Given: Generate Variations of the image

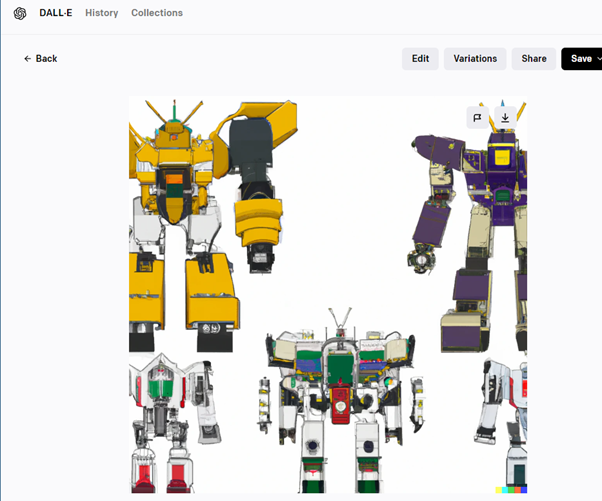Looking at the screenshot, I should pyautogui.click(x=475, y=59).
